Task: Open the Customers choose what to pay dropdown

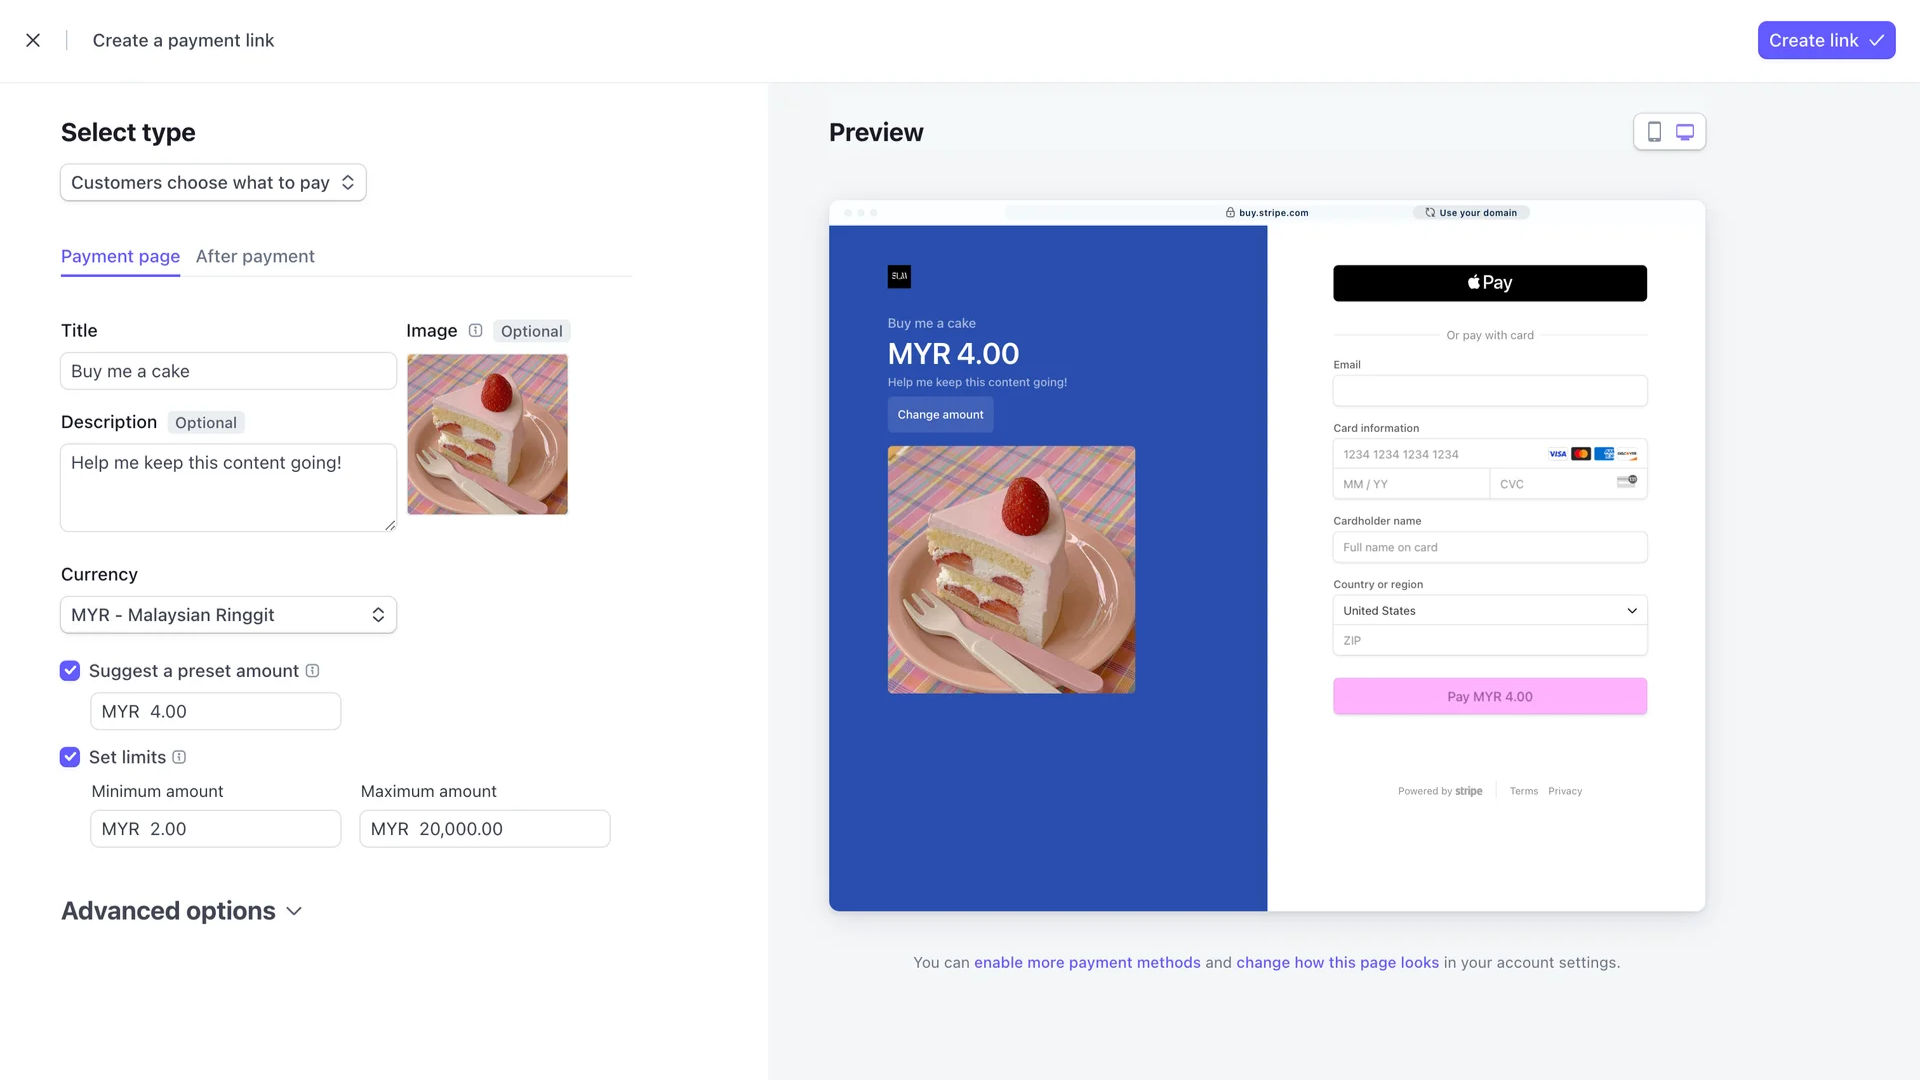Action: 213,183
